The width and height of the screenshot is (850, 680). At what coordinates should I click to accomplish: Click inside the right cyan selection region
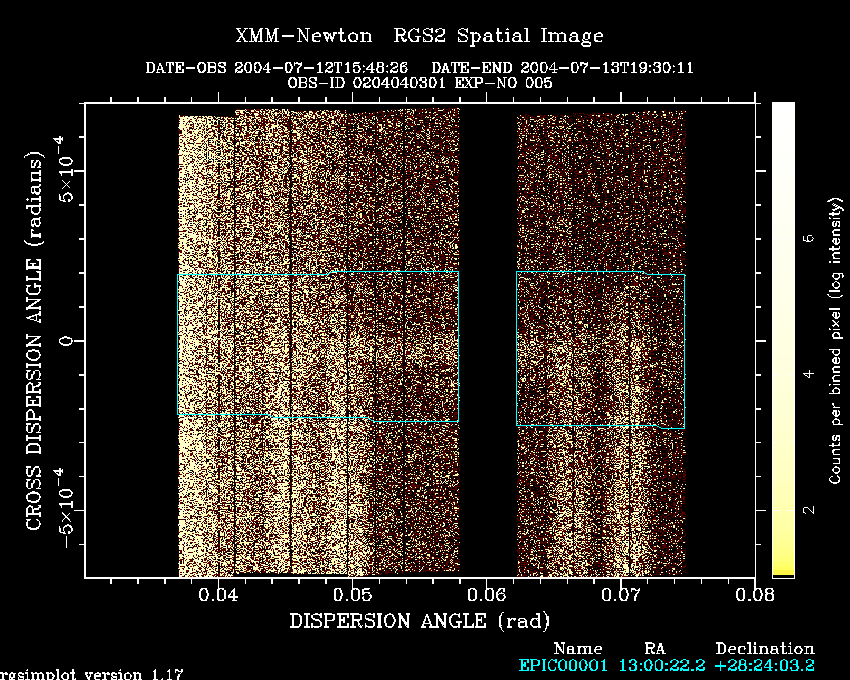pyautogui.click(x=600, y=349)
